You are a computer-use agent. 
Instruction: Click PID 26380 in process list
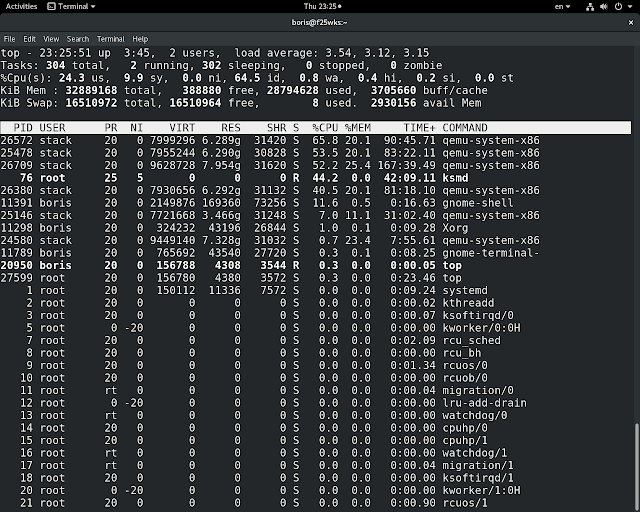pyautogui.click(x=16, y=191)
